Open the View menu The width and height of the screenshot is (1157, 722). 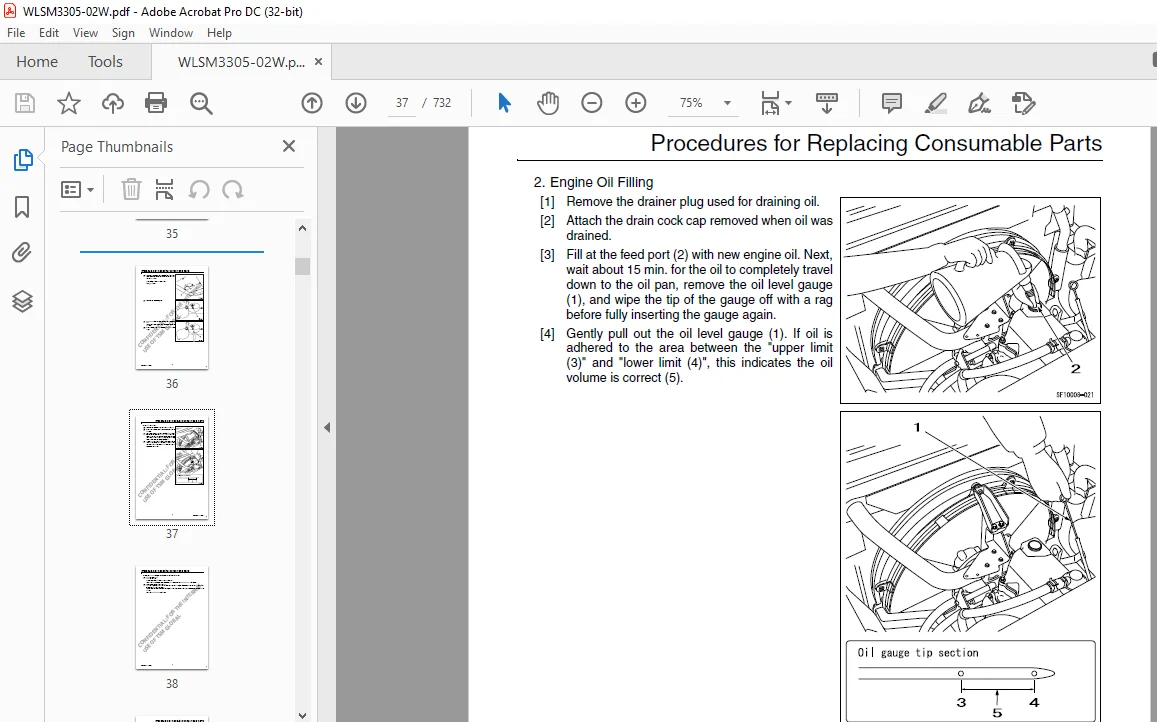[x=85, y=32]
